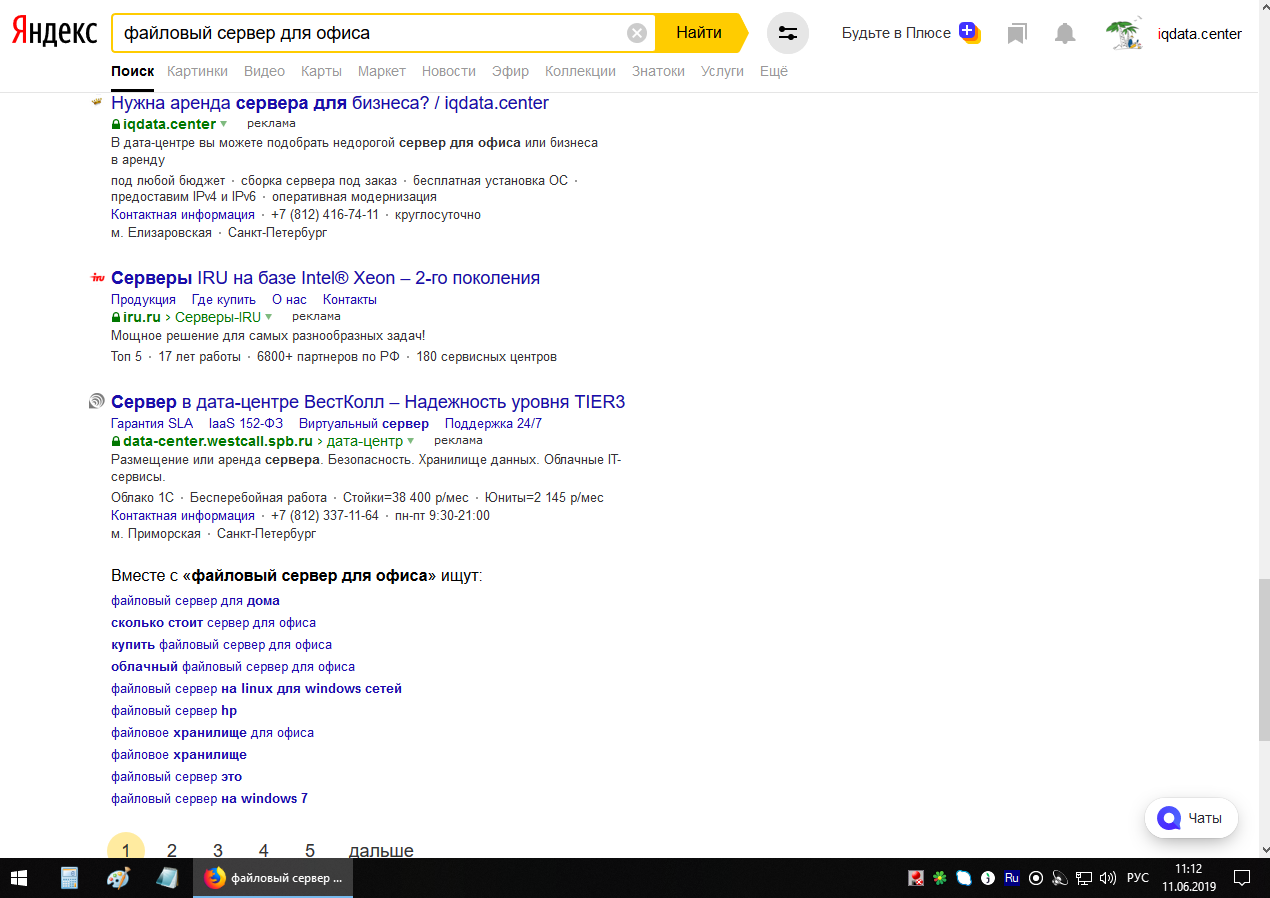Go to results page 2
Screen dimensions: 1270x898
pos(172,850)
